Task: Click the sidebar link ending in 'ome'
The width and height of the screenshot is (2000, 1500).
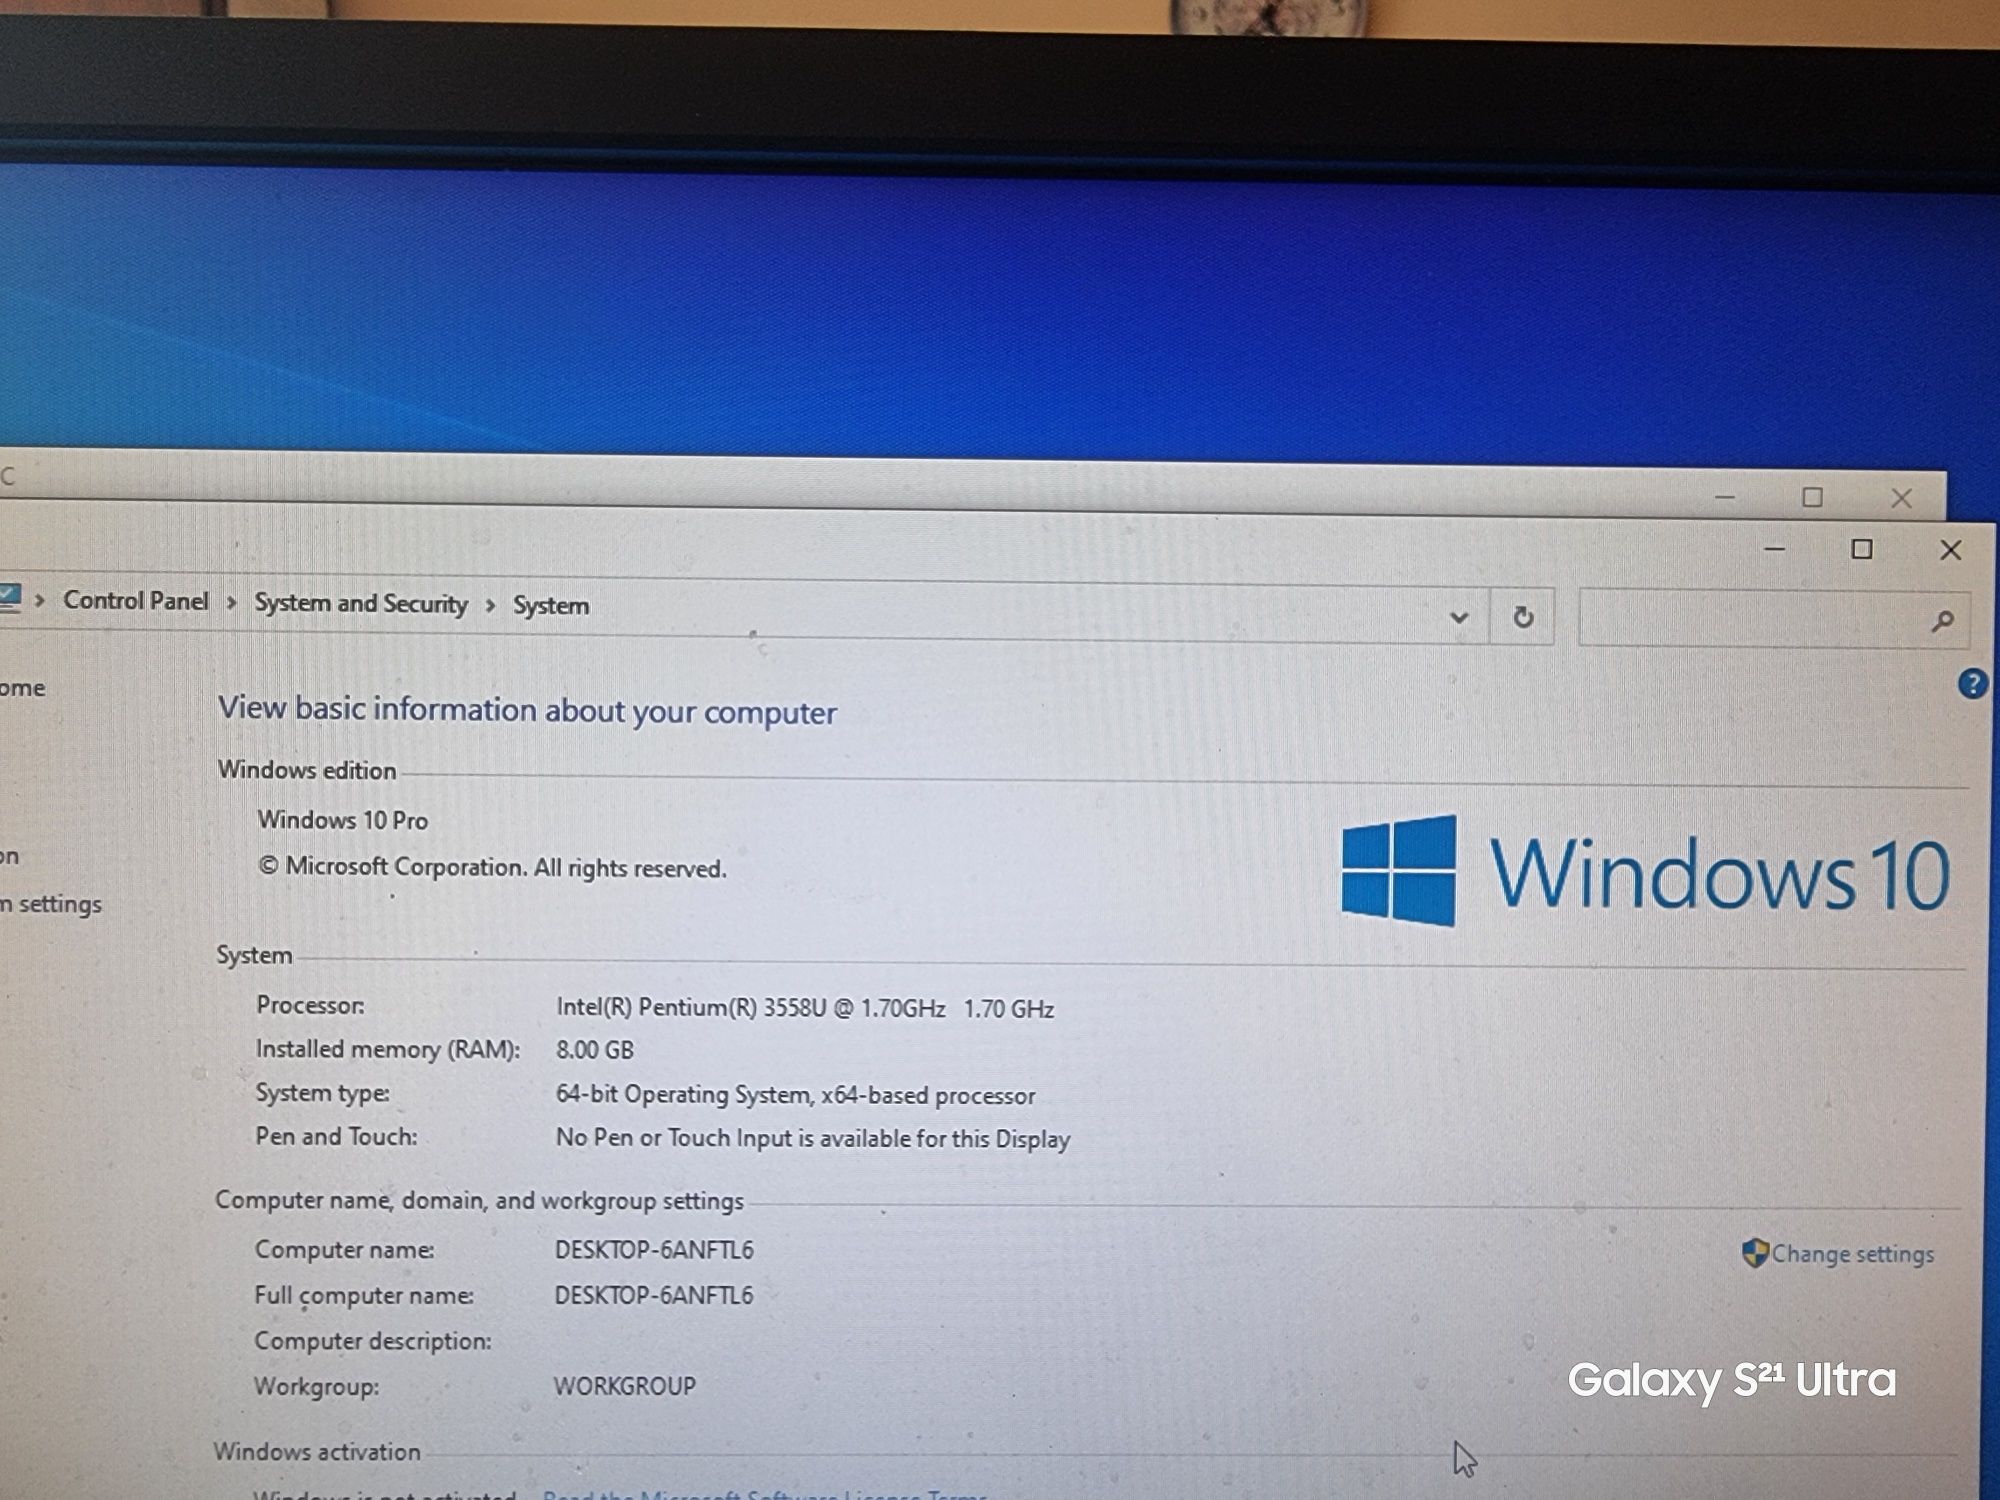Action: (x=23, y=688)
